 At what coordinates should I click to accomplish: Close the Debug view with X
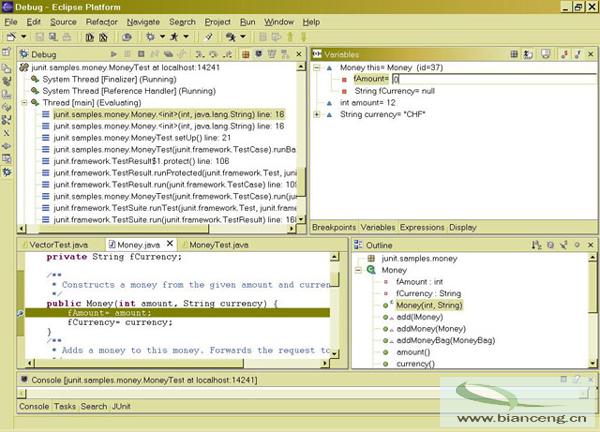(x=299, y=54)
